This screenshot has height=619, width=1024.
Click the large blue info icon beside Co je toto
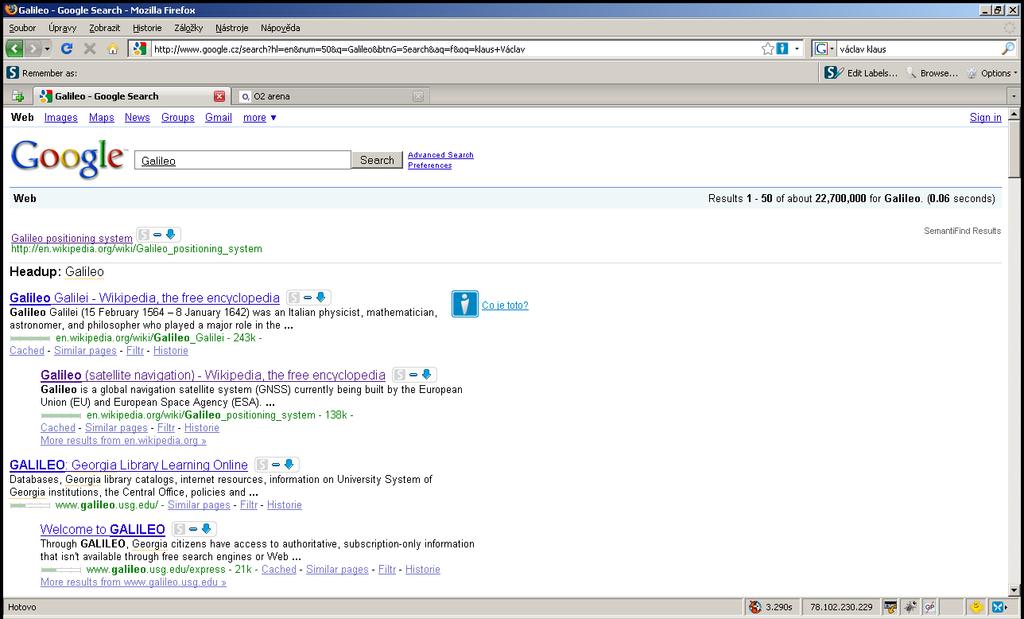click(x=465, y=304)
